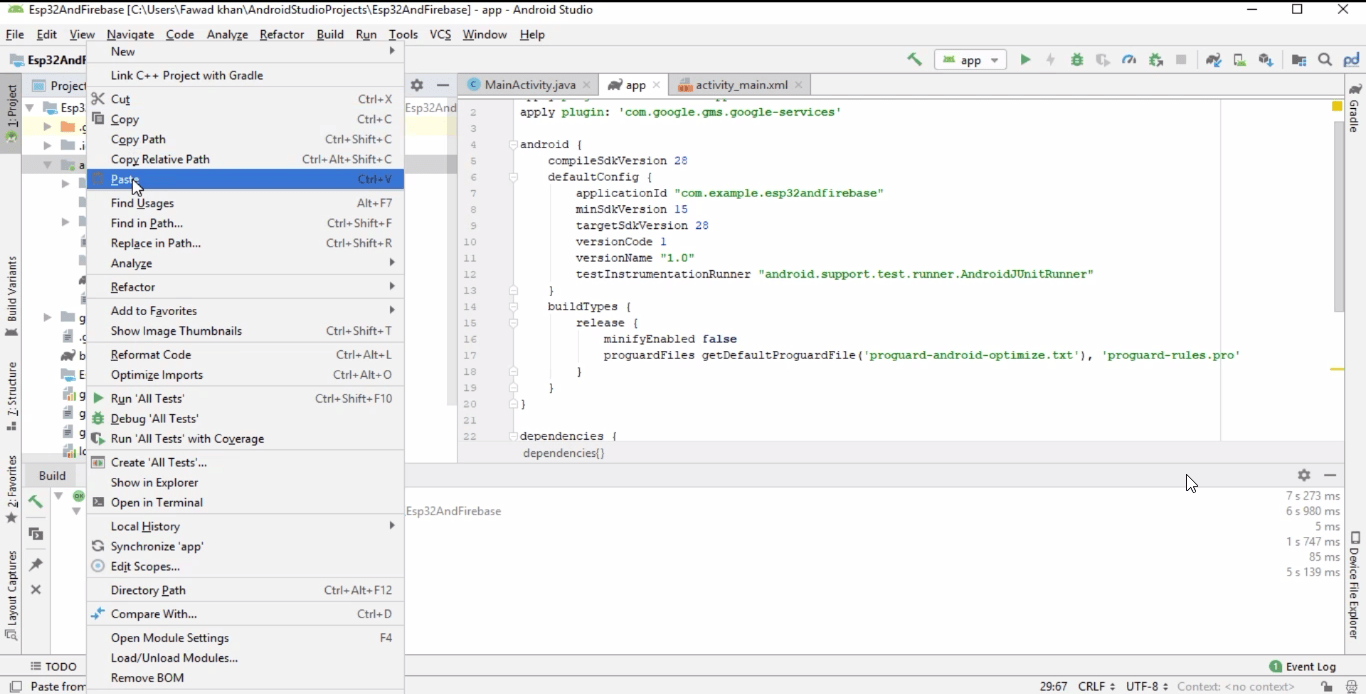The image size is (1366, 694).
Task: Expand the Esp3 node in Project tree
Action: (x=31, y=107)
